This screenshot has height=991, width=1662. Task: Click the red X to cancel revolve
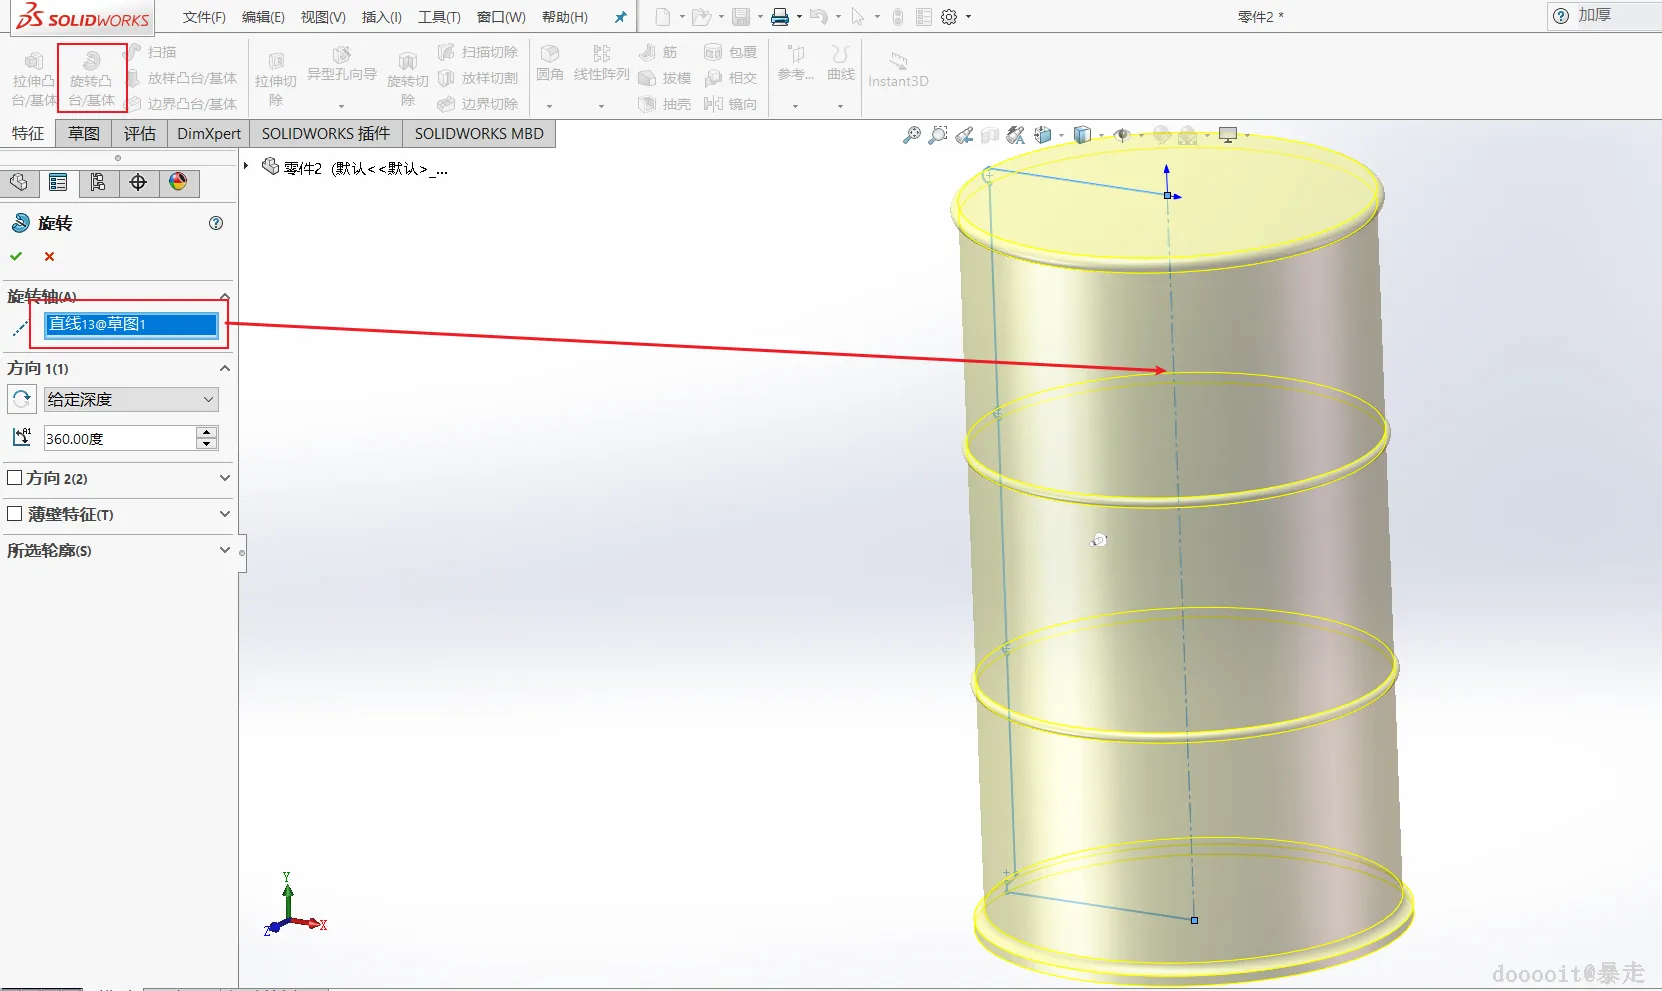click(49, 257)
